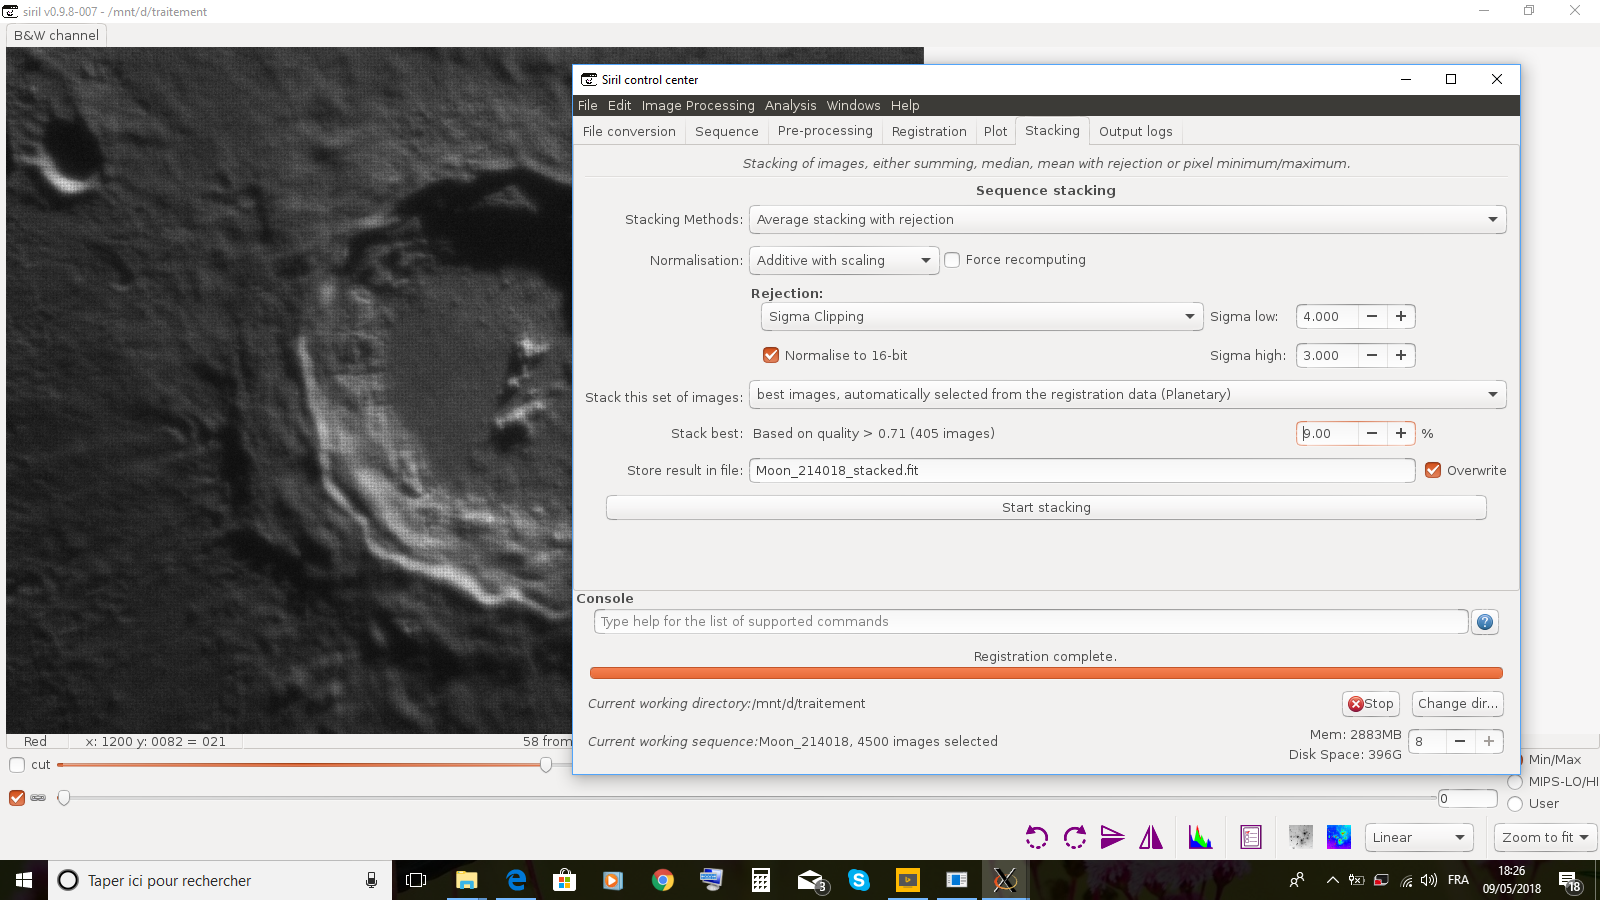Screen dimensions: 1600x900
Task: Toggle false colour rendering icon
Action: (1339, 837)
